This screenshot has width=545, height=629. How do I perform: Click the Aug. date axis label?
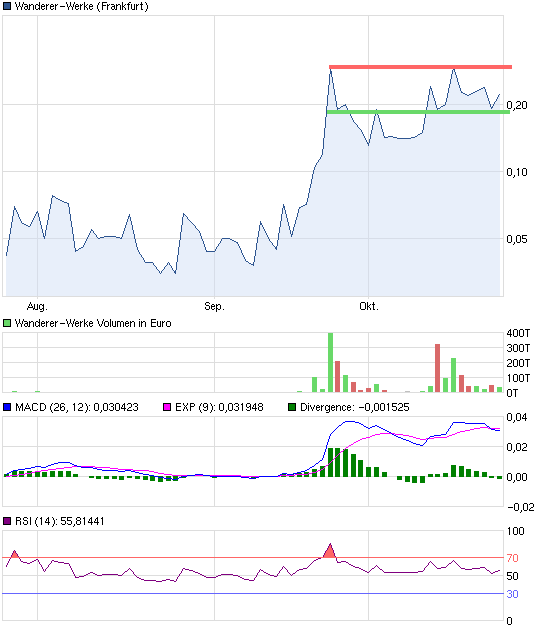pos(37,306)
